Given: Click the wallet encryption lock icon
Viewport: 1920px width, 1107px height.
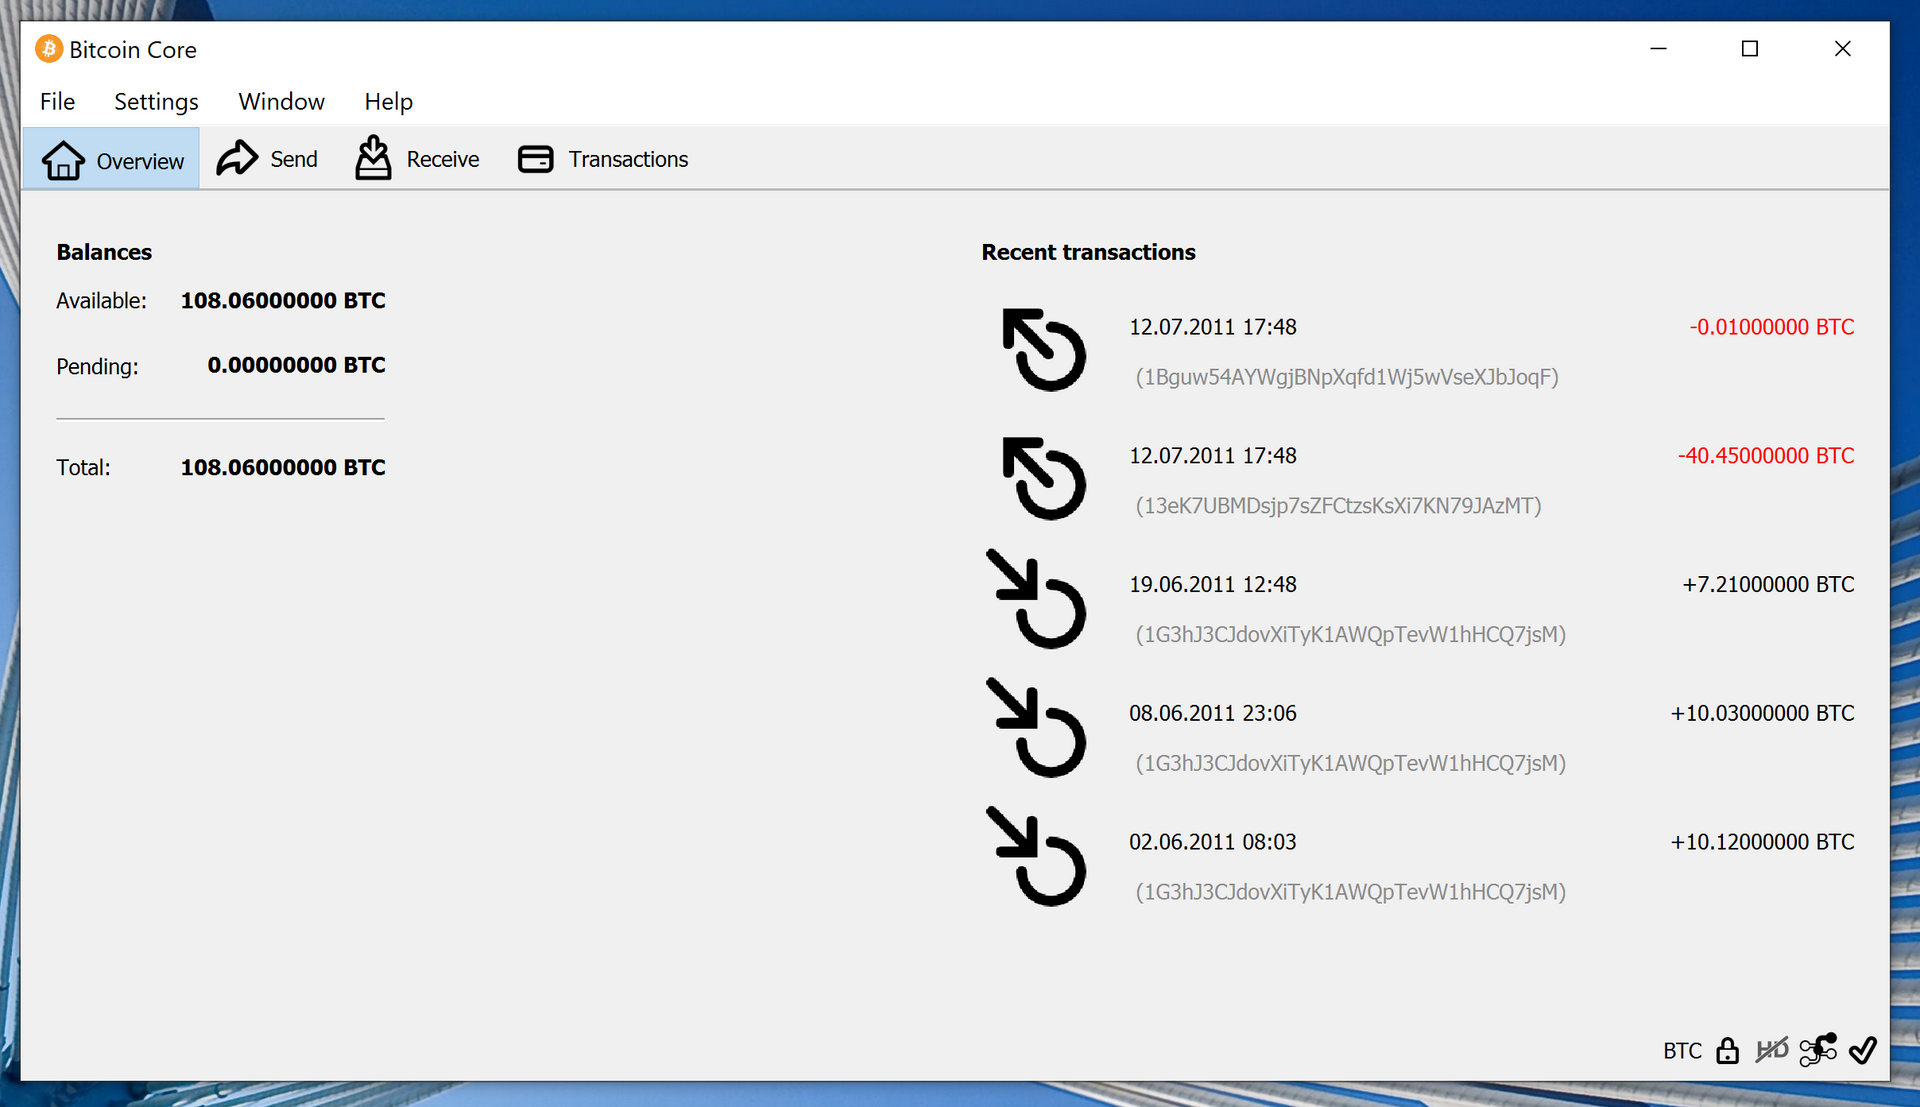Looking at the screenshot, I should (x=1727, y=1051).
